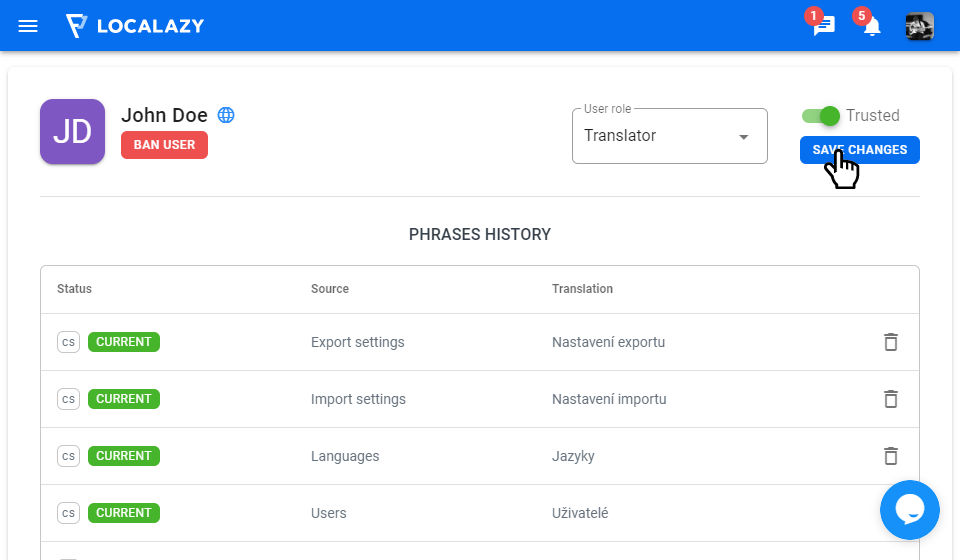
Task: Click the Localazy logo
Action: 135,26
